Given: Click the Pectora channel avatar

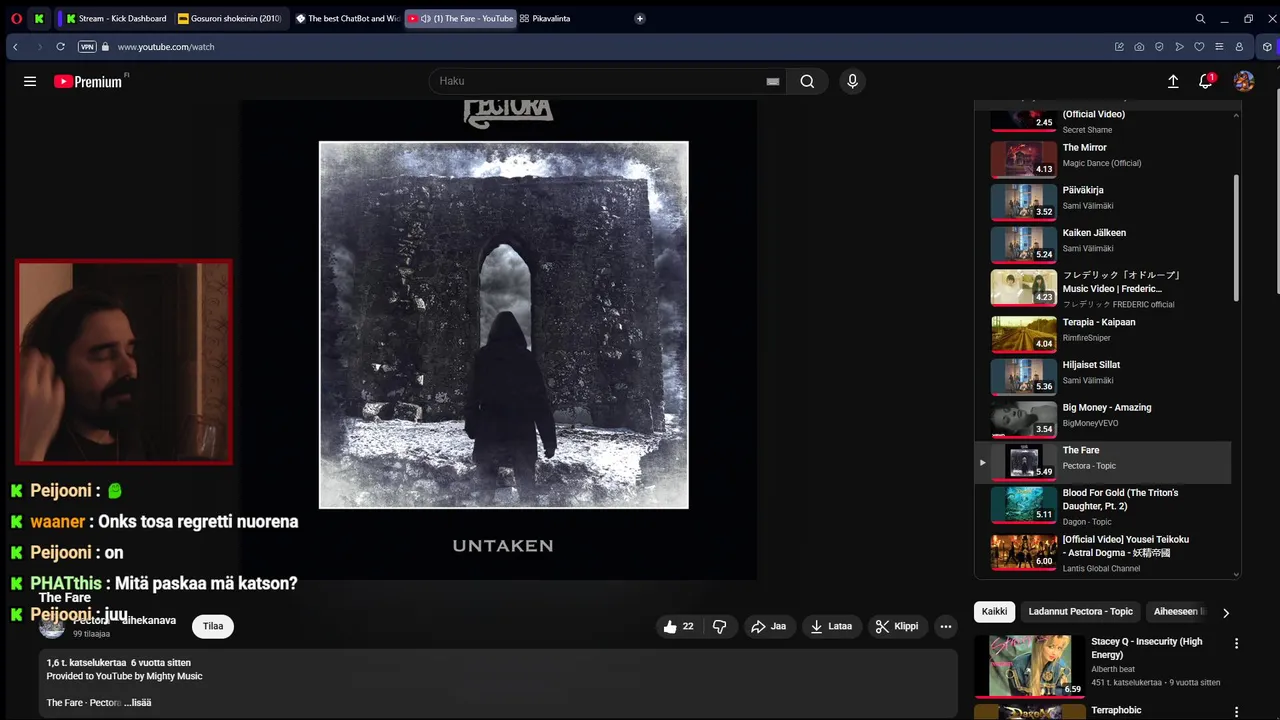Looking at the screenshot, I should pos(52,626).
